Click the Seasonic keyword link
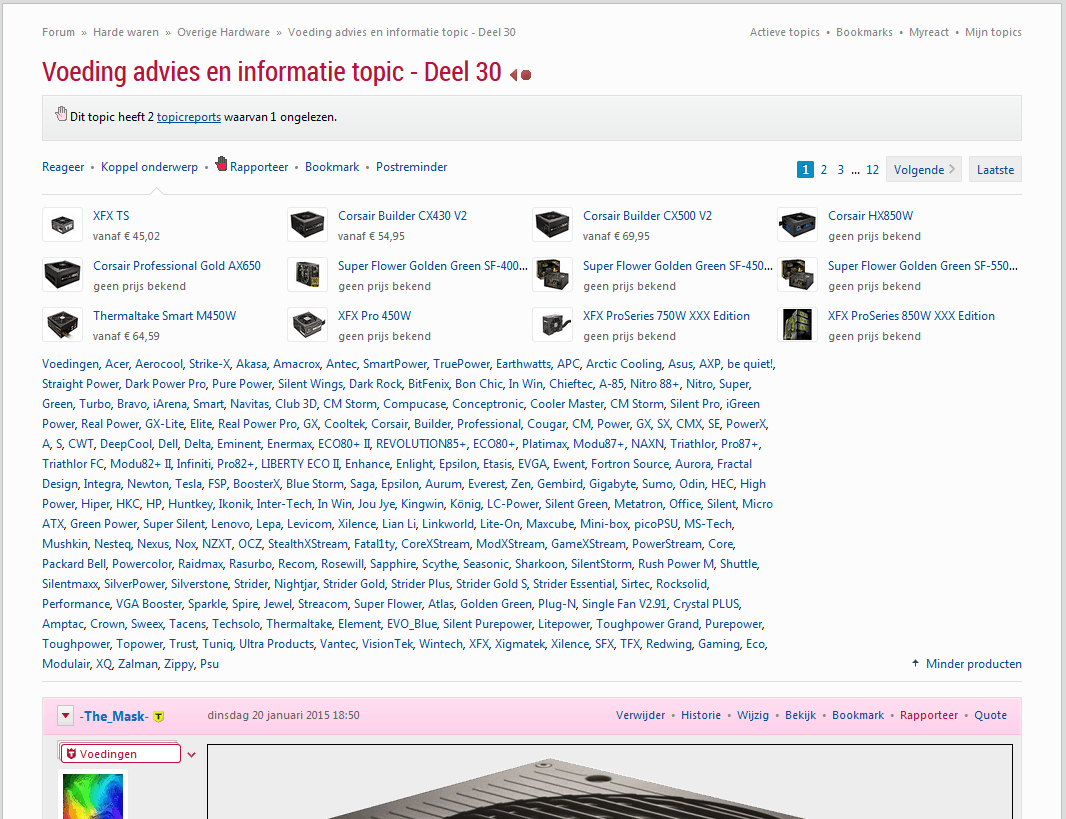The width and height of the screenshot is (1066, 819). (x=485, y=563)
